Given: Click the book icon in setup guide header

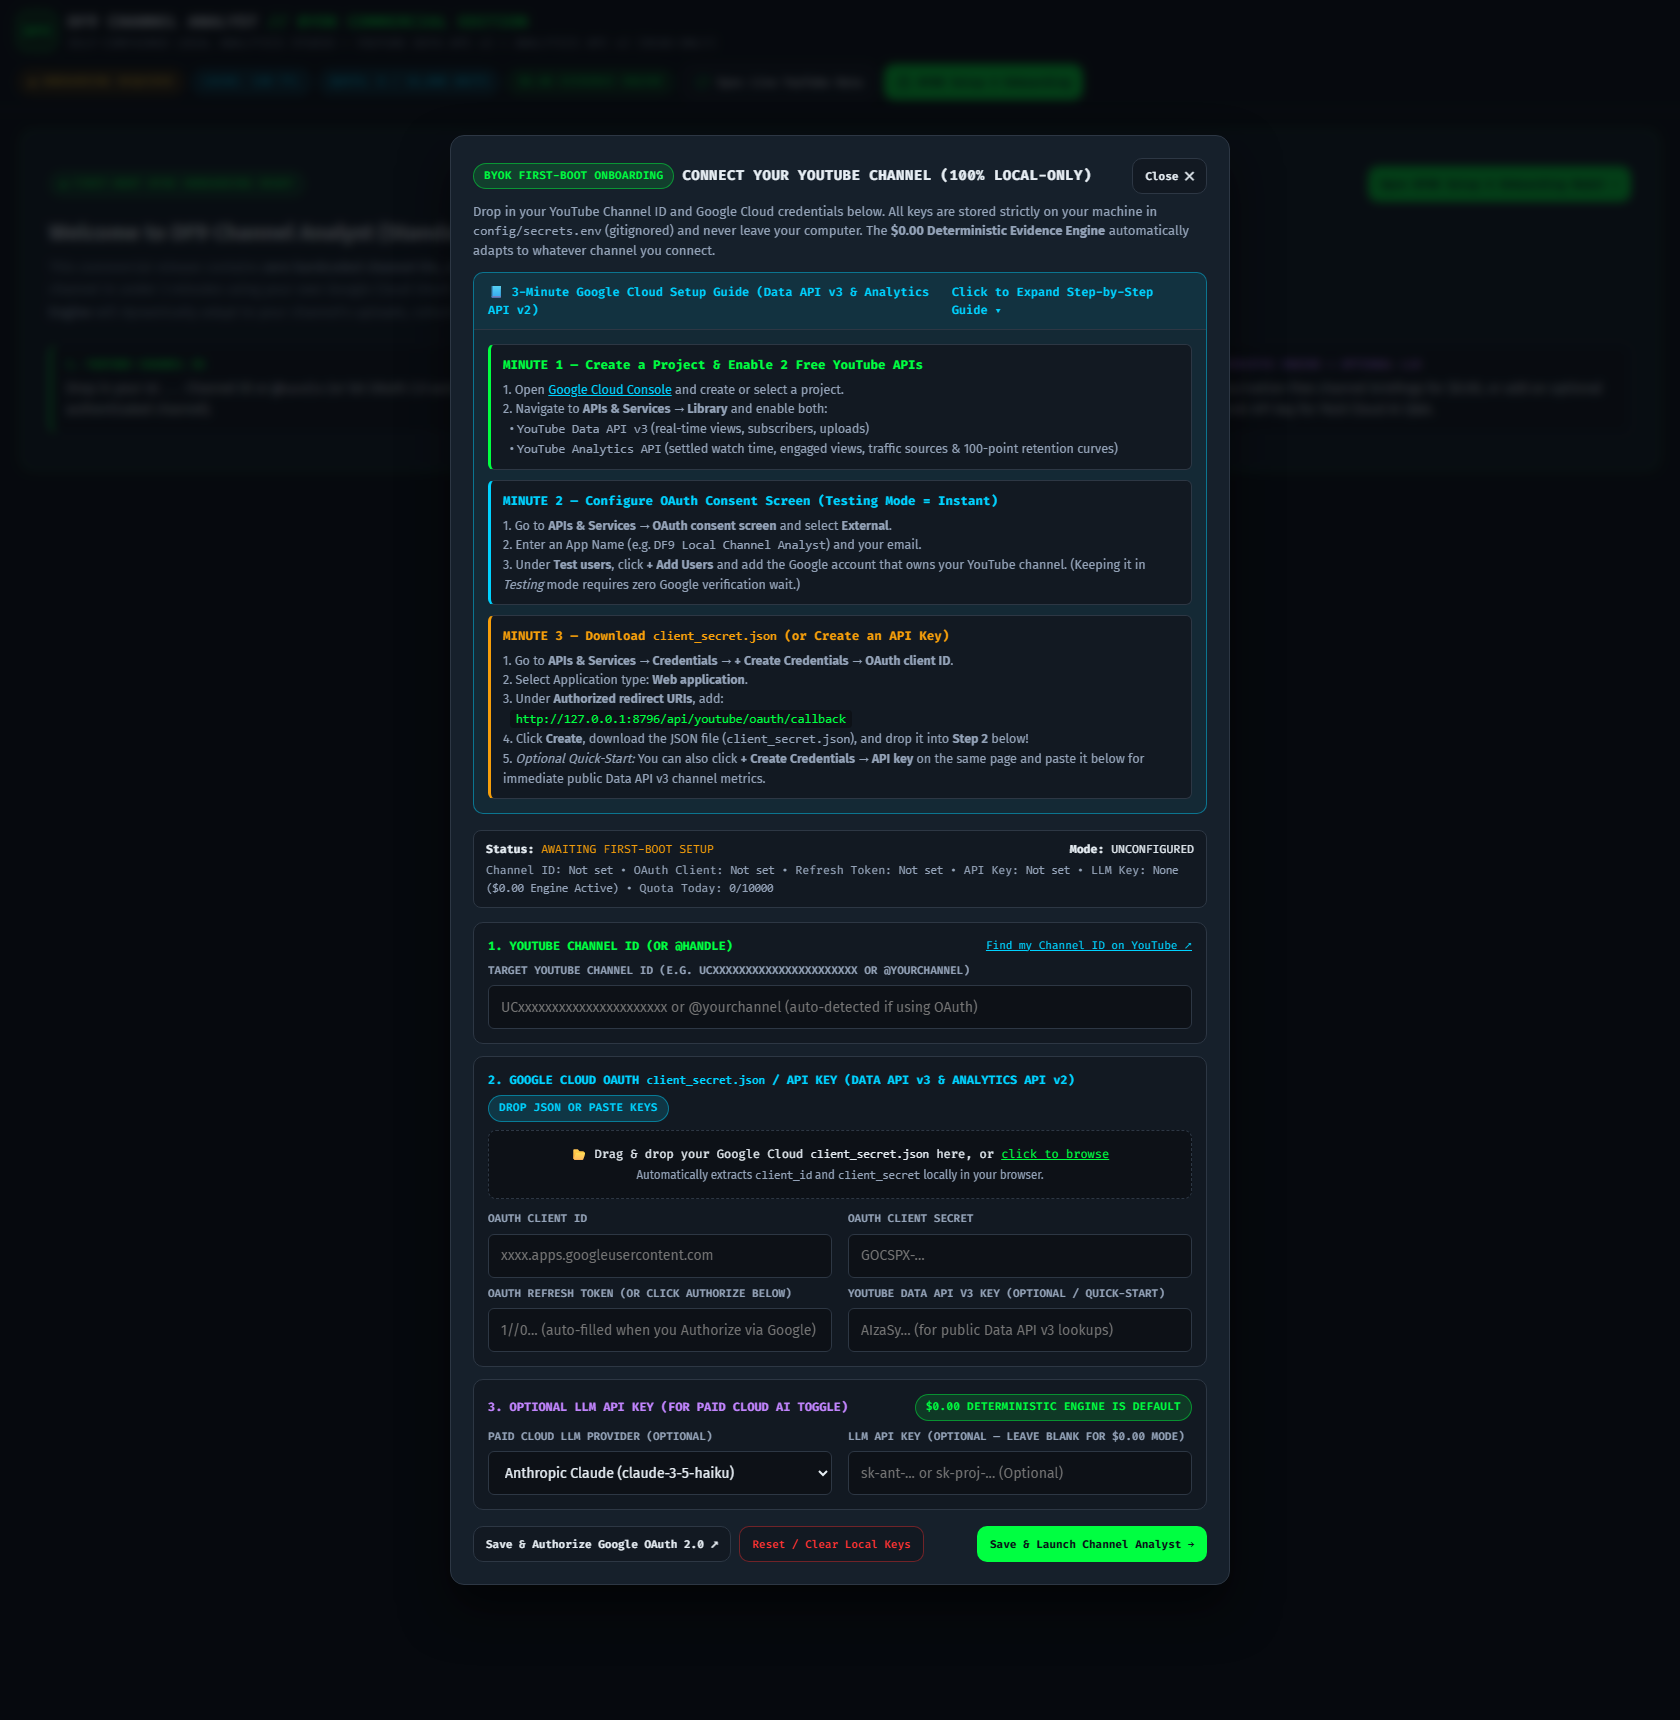Looking at the screenshot, I should (496, 292).
